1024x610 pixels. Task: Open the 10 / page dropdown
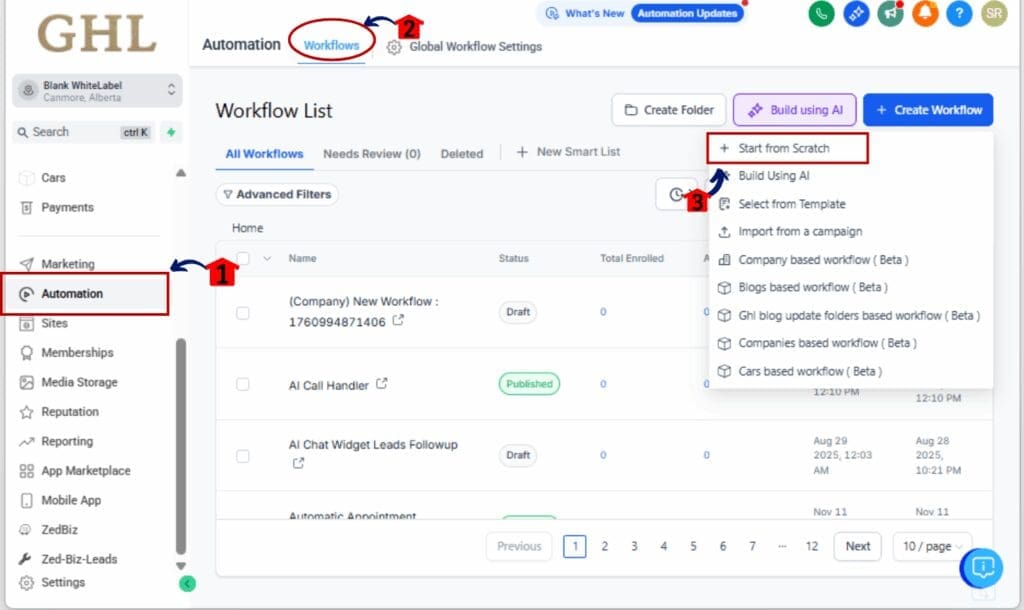tap(931, 546)
